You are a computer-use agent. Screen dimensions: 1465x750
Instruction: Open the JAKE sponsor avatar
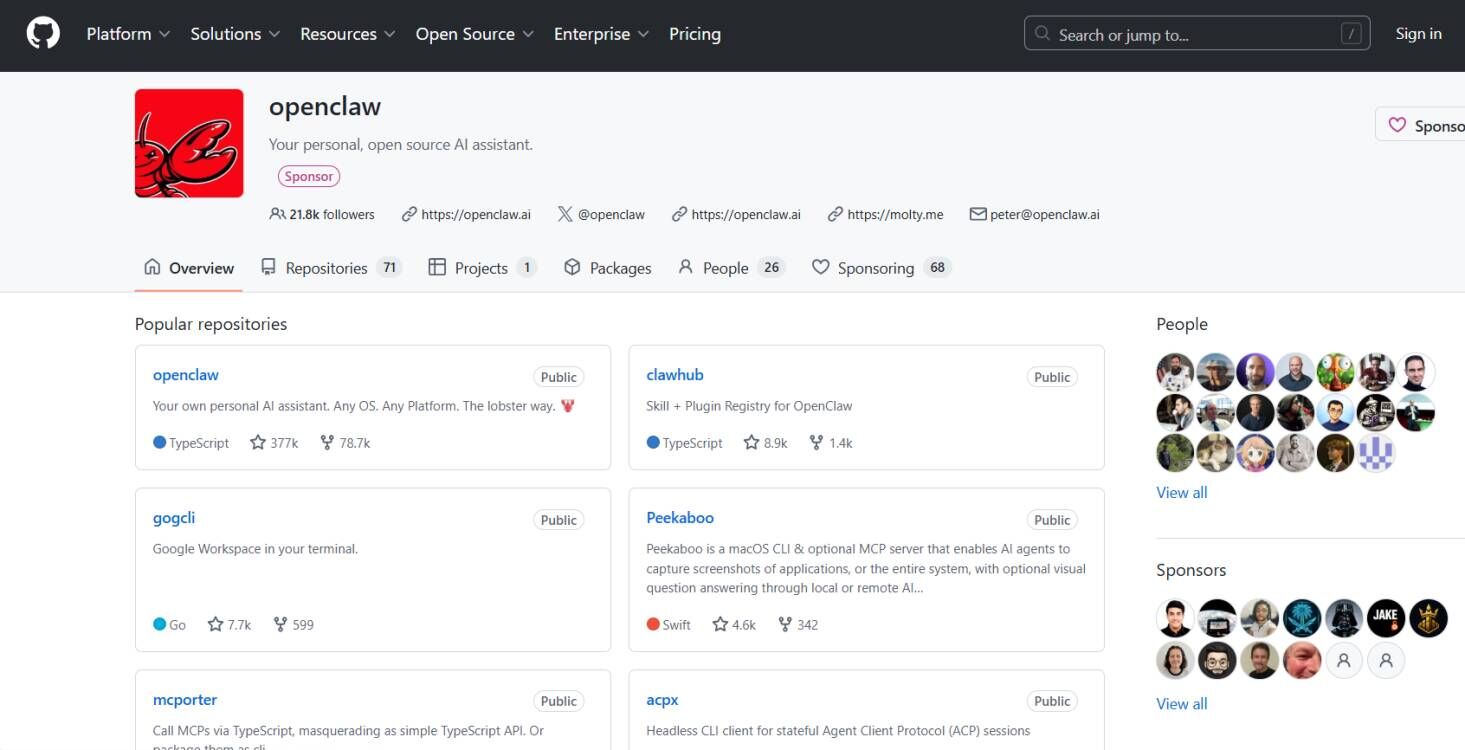(1386, 618)
